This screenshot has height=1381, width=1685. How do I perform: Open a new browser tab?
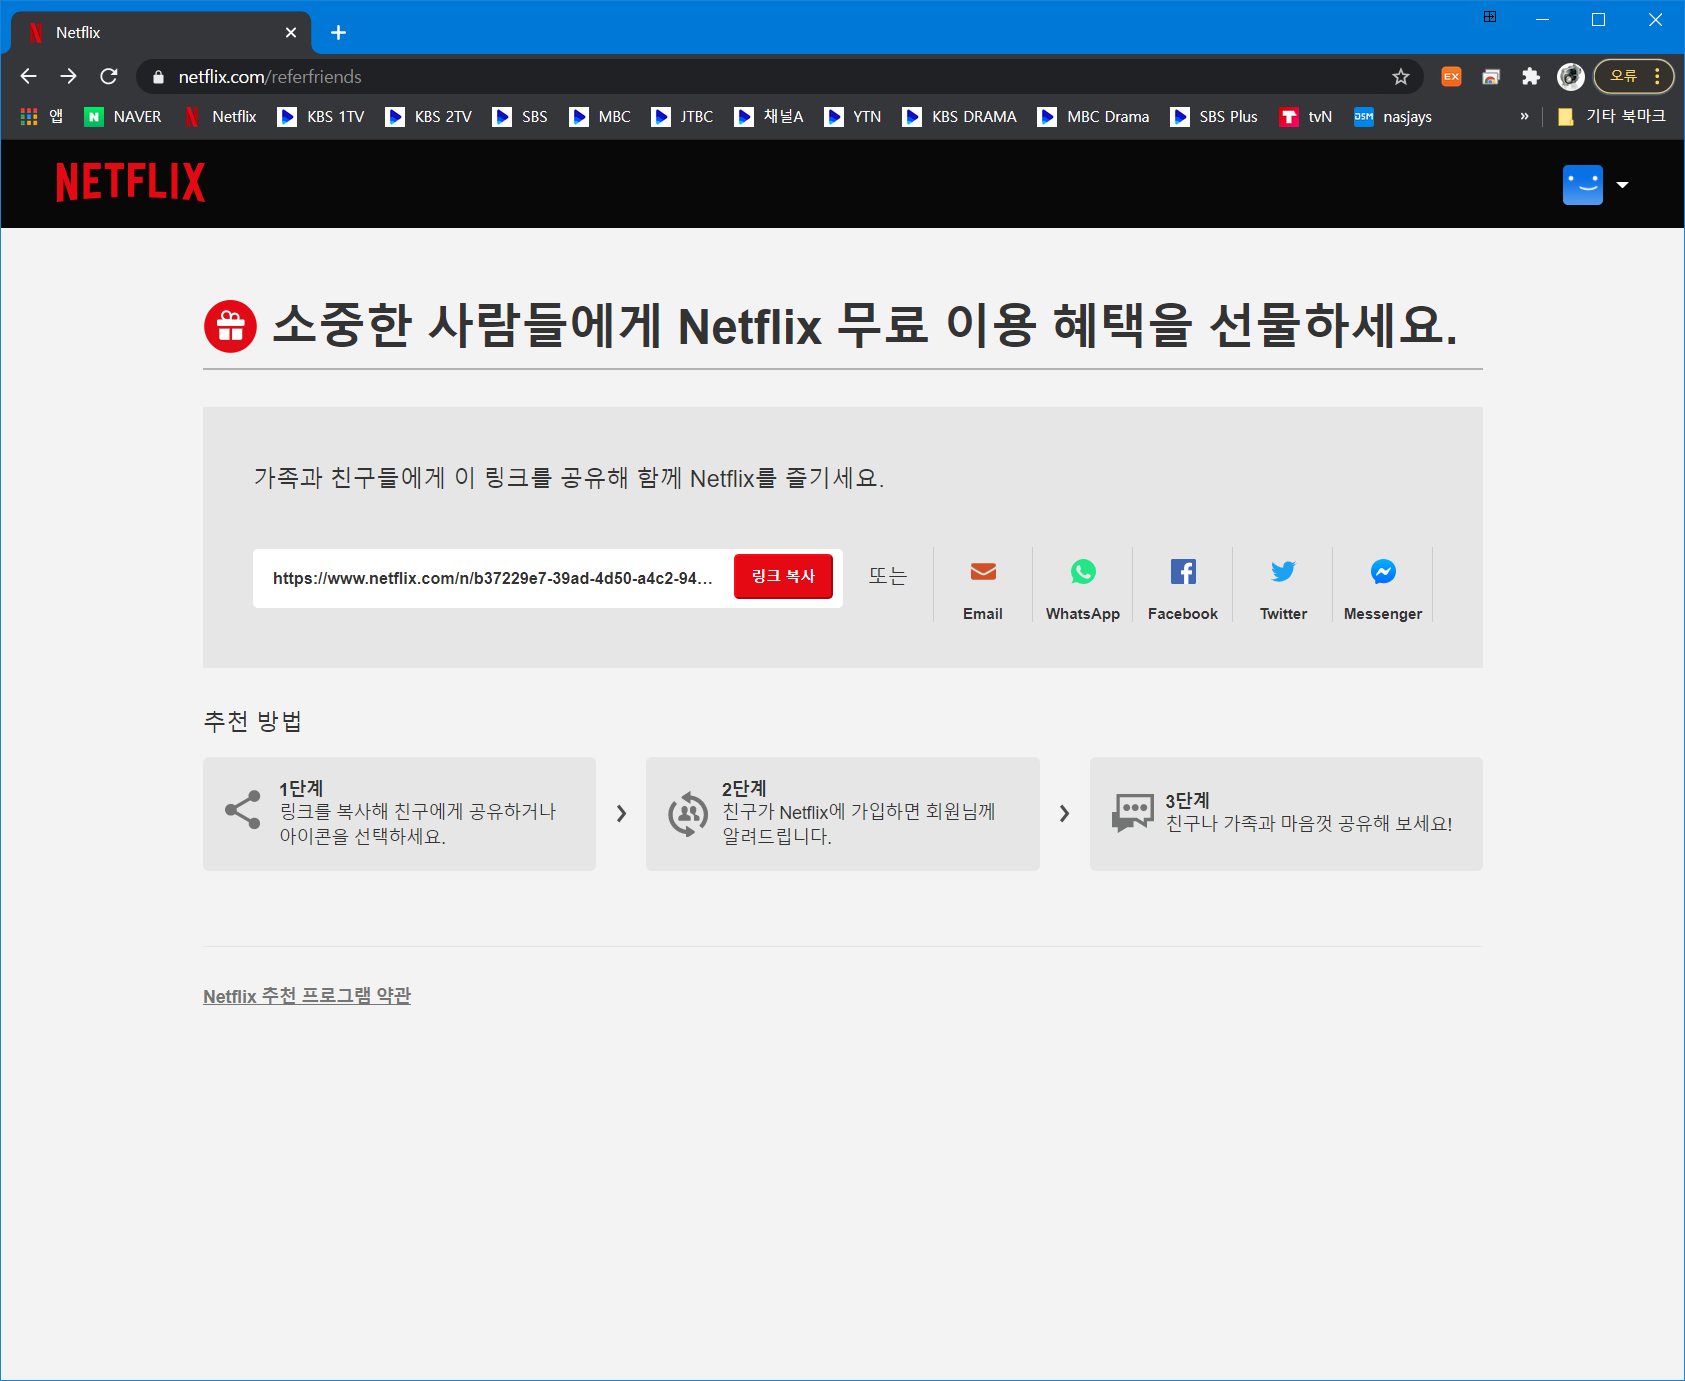tap(339, 33)
